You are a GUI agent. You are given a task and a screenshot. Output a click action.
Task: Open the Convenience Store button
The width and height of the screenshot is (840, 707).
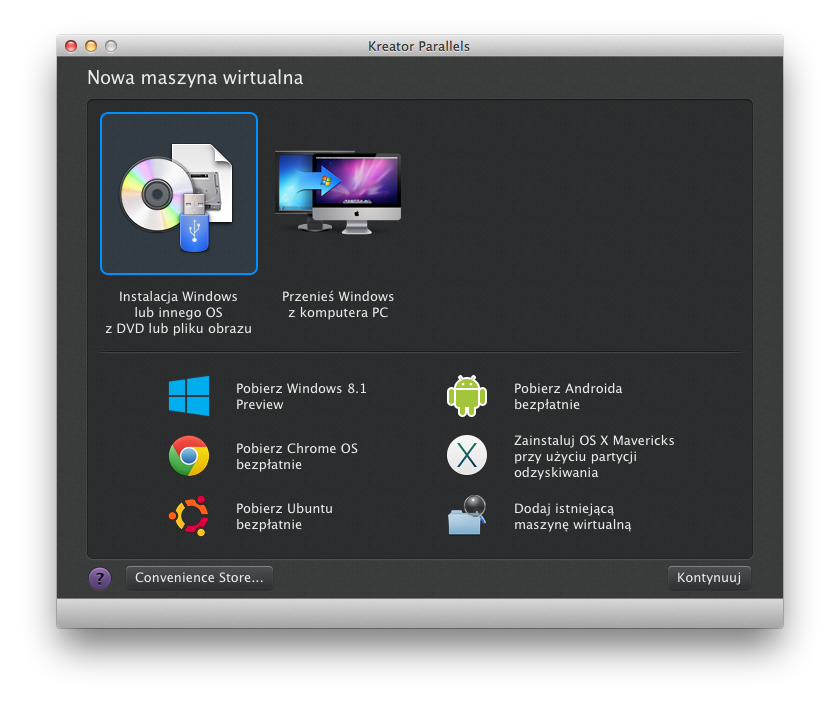coord(199,578)
